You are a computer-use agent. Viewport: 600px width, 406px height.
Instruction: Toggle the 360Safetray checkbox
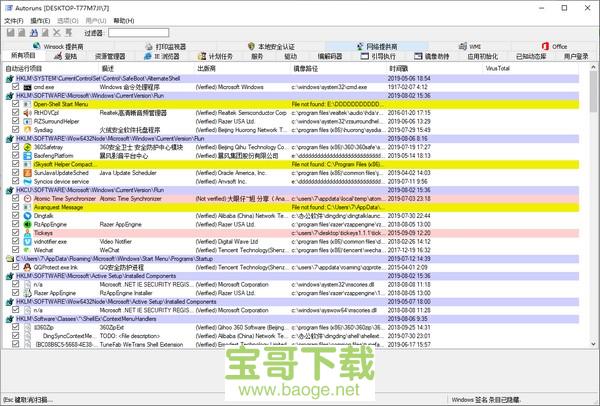(16, 147)
